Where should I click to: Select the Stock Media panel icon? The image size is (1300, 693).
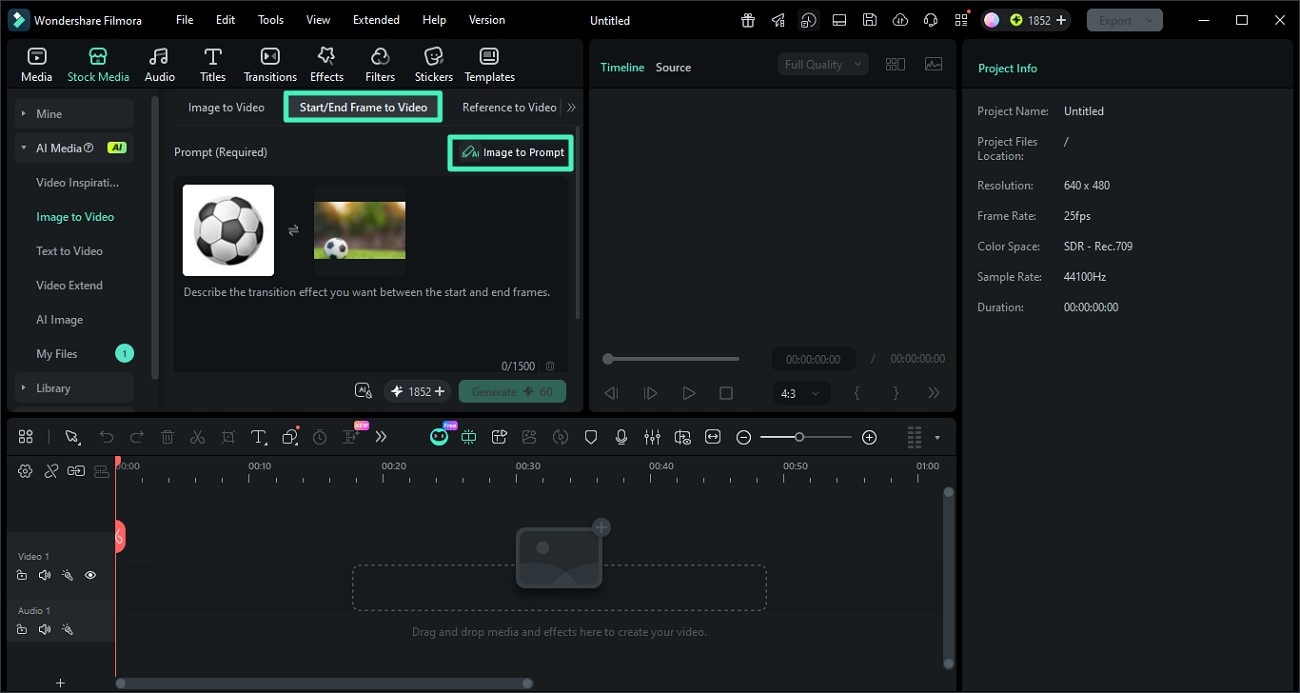[98, 63]
